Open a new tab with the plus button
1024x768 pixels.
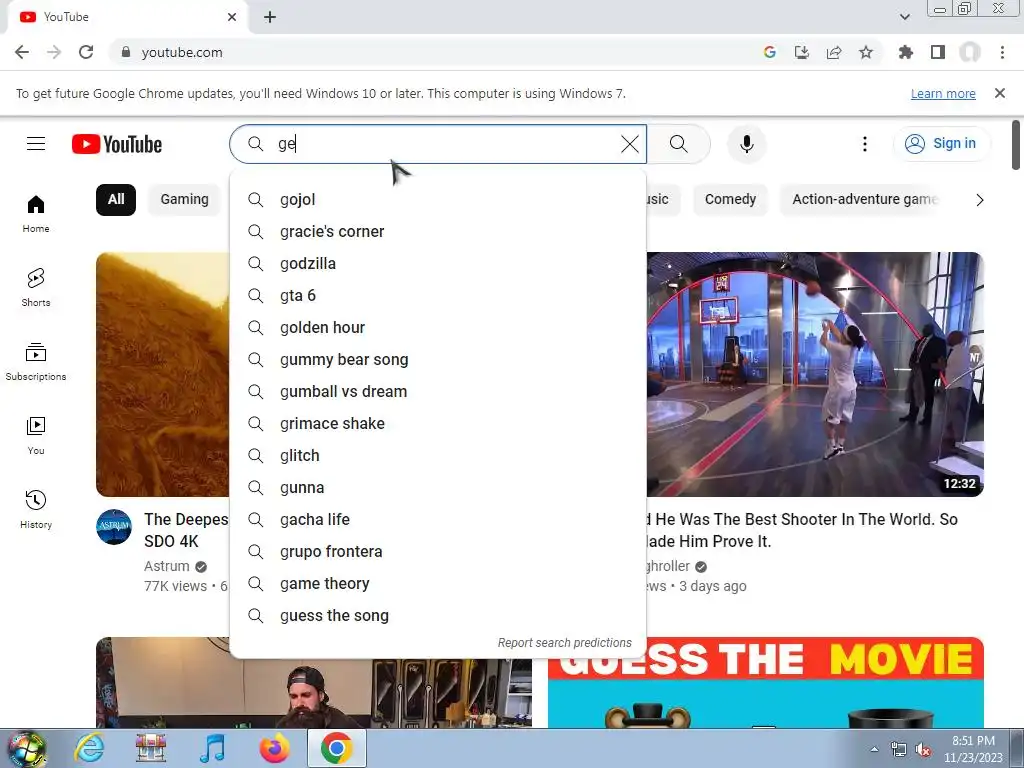[270, 17]
